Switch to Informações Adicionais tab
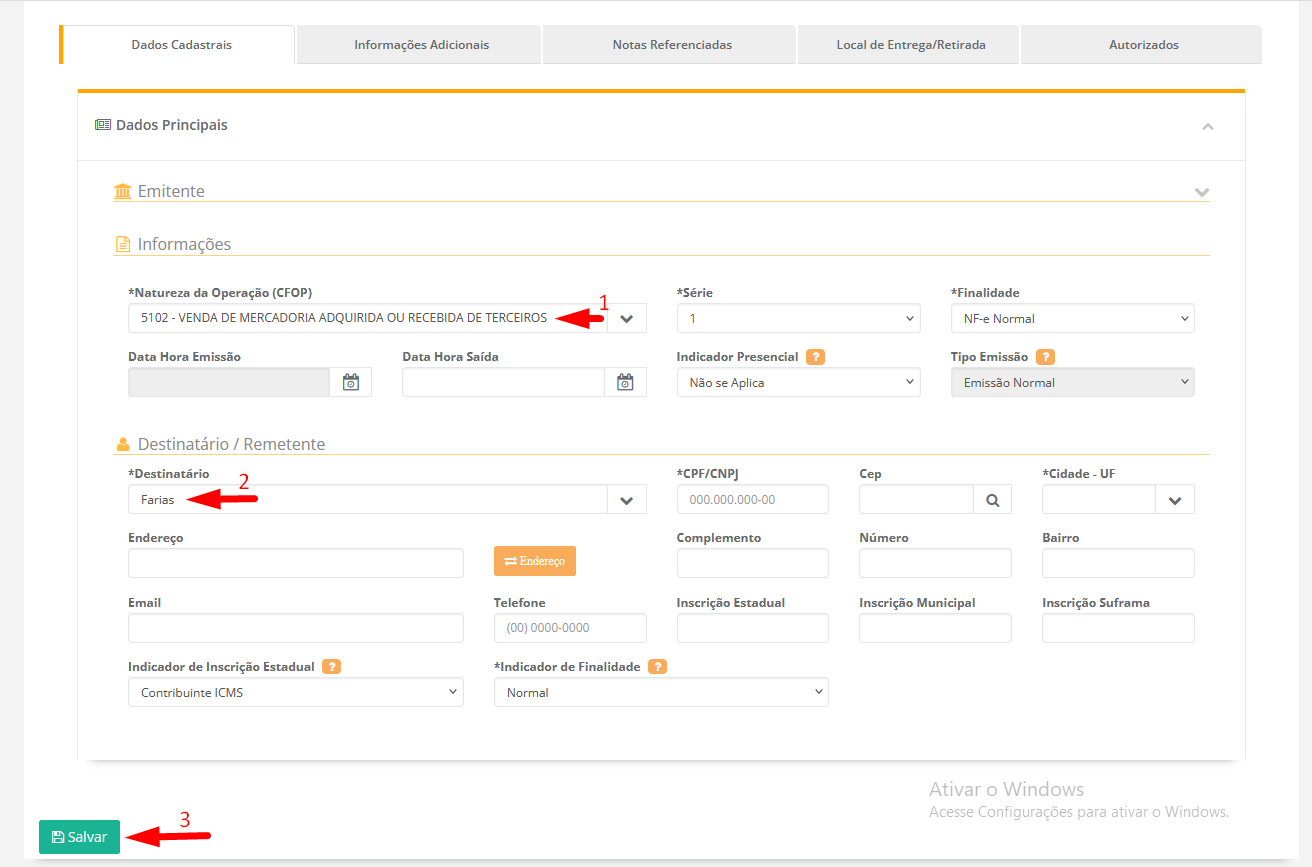Image resolution: width=1312 pixels, height=867 pixels. [x=421, y=45]
